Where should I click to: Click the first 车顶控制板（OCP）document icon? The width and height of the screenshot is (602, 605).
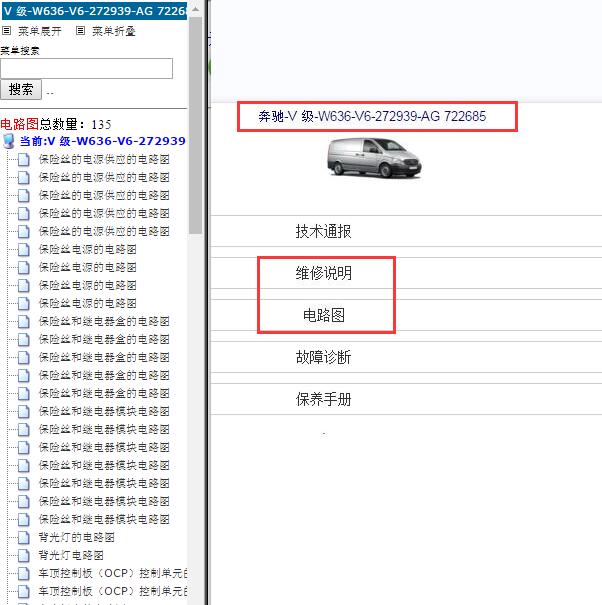pos(24,573)
